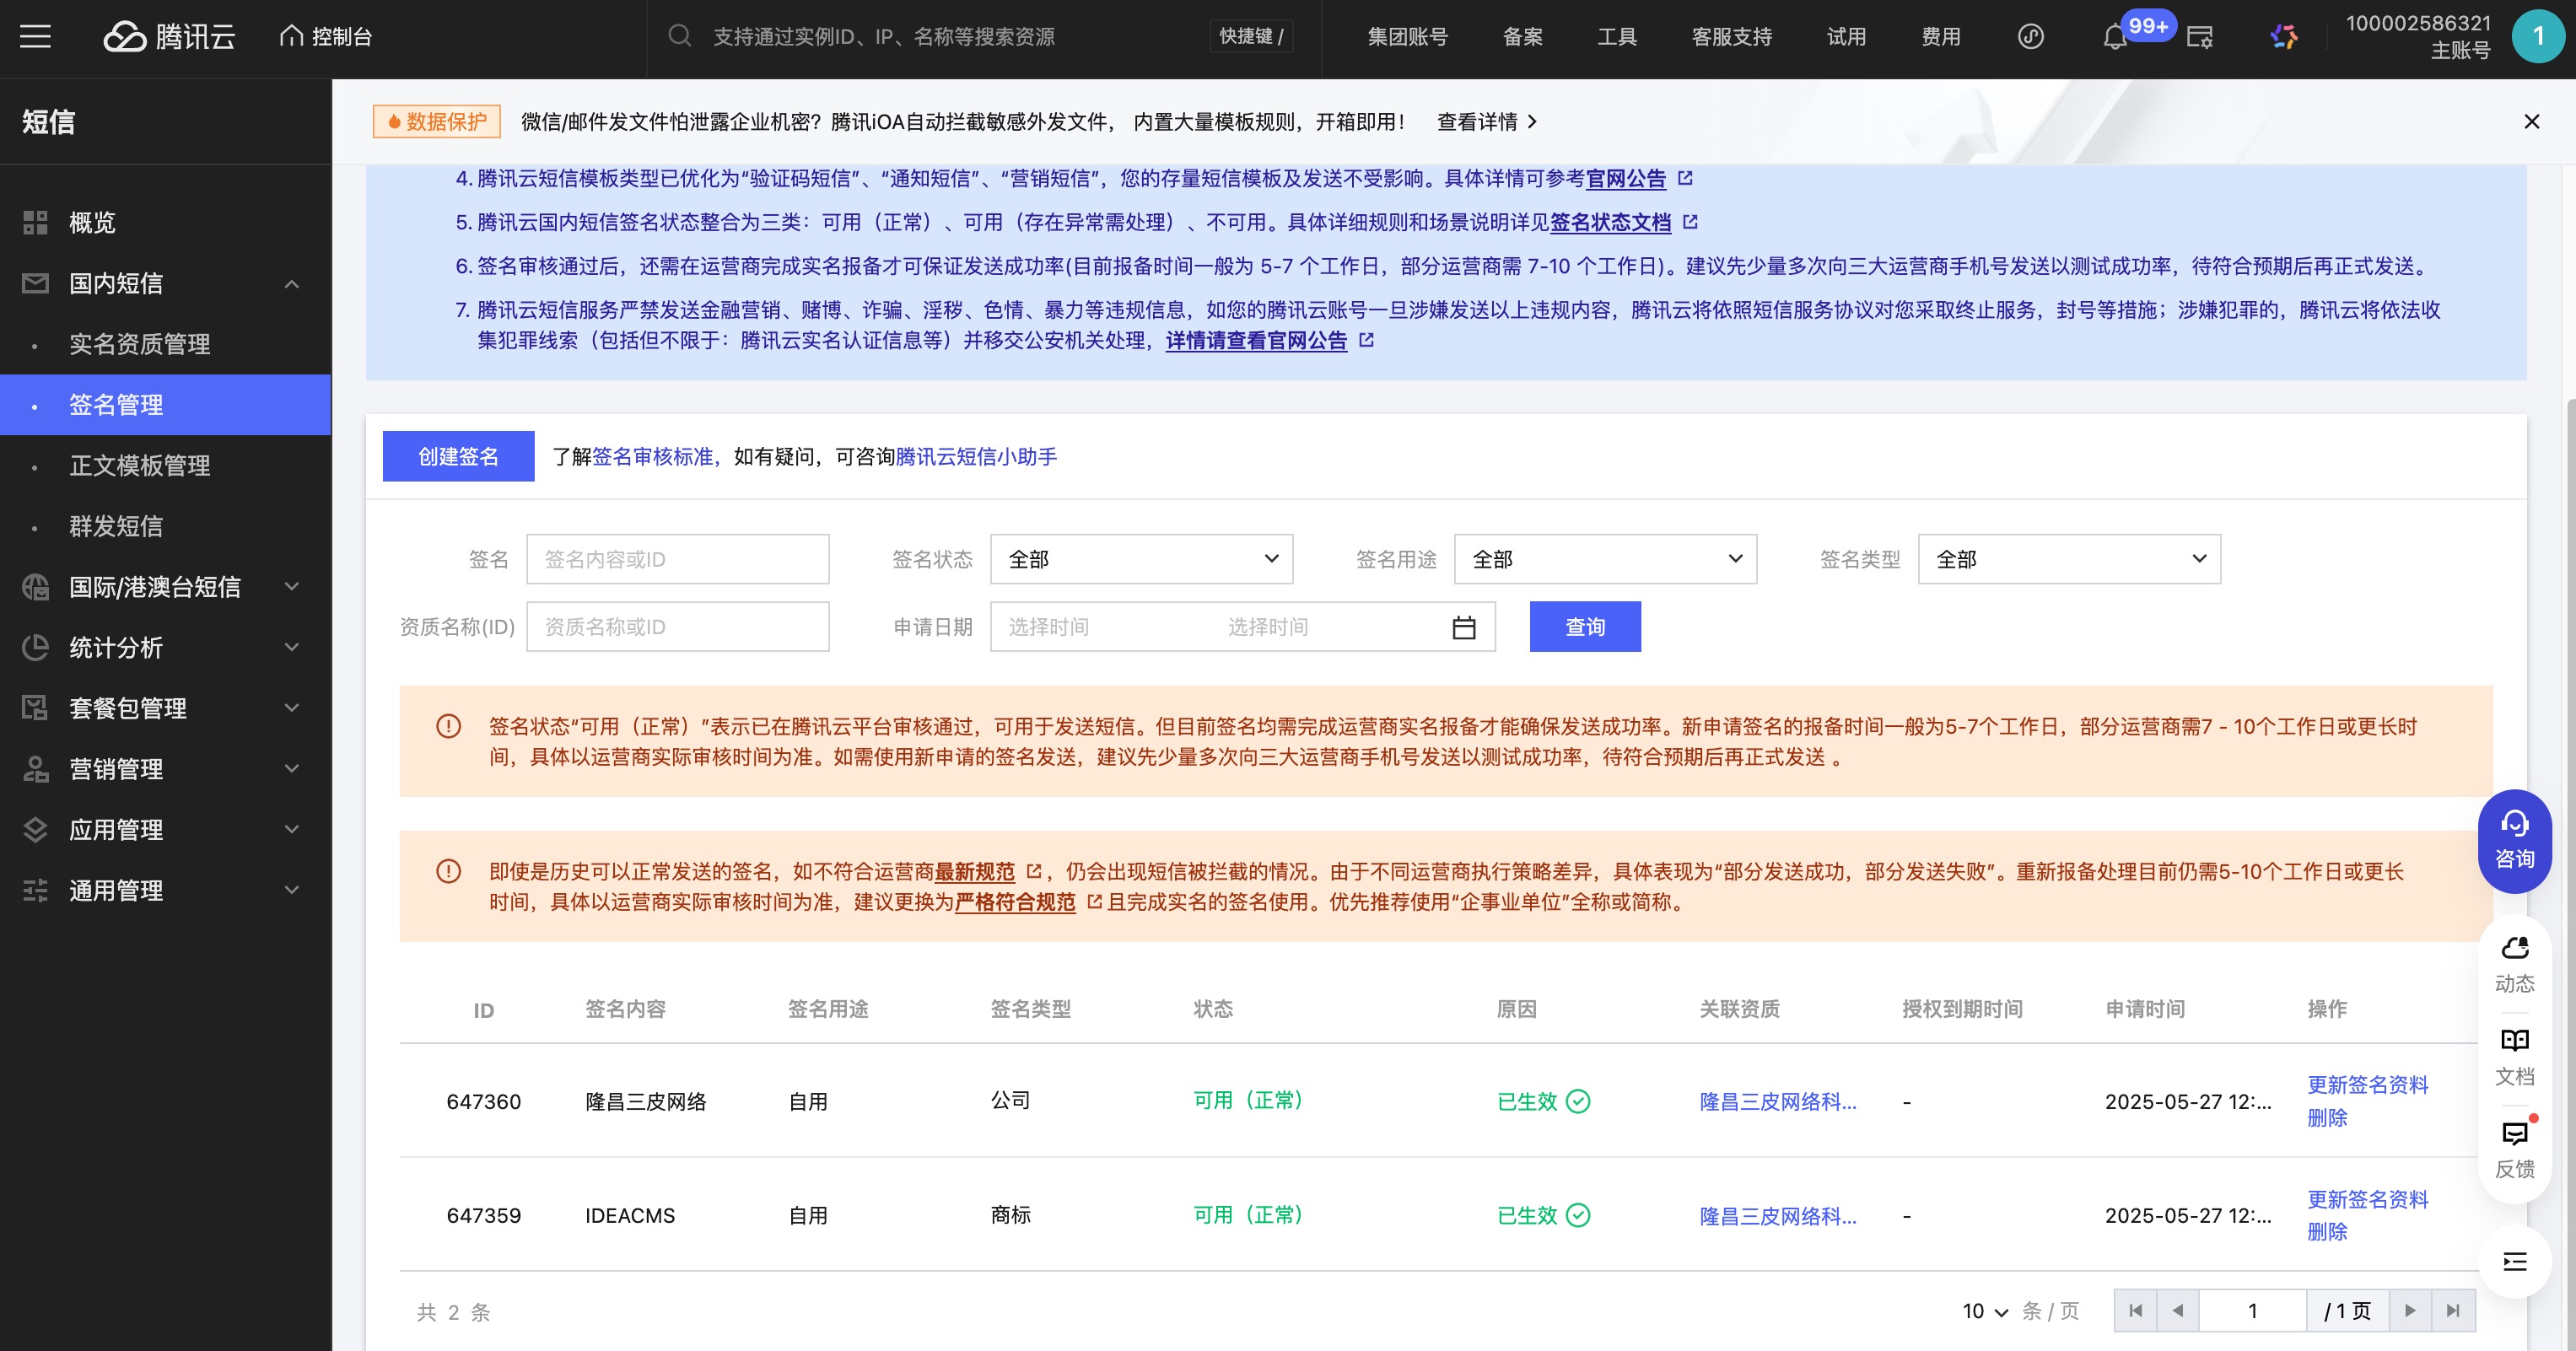Click the 创建签名 button
Viewport: 2576px width, 1351px height.
(x=458, y=457)
